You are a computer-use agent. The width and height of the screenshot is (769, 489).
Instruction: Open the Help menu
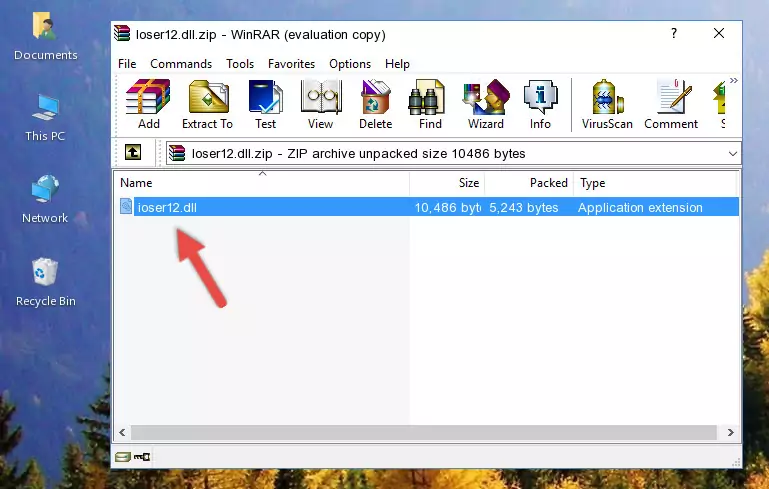[x=397, y=64]
